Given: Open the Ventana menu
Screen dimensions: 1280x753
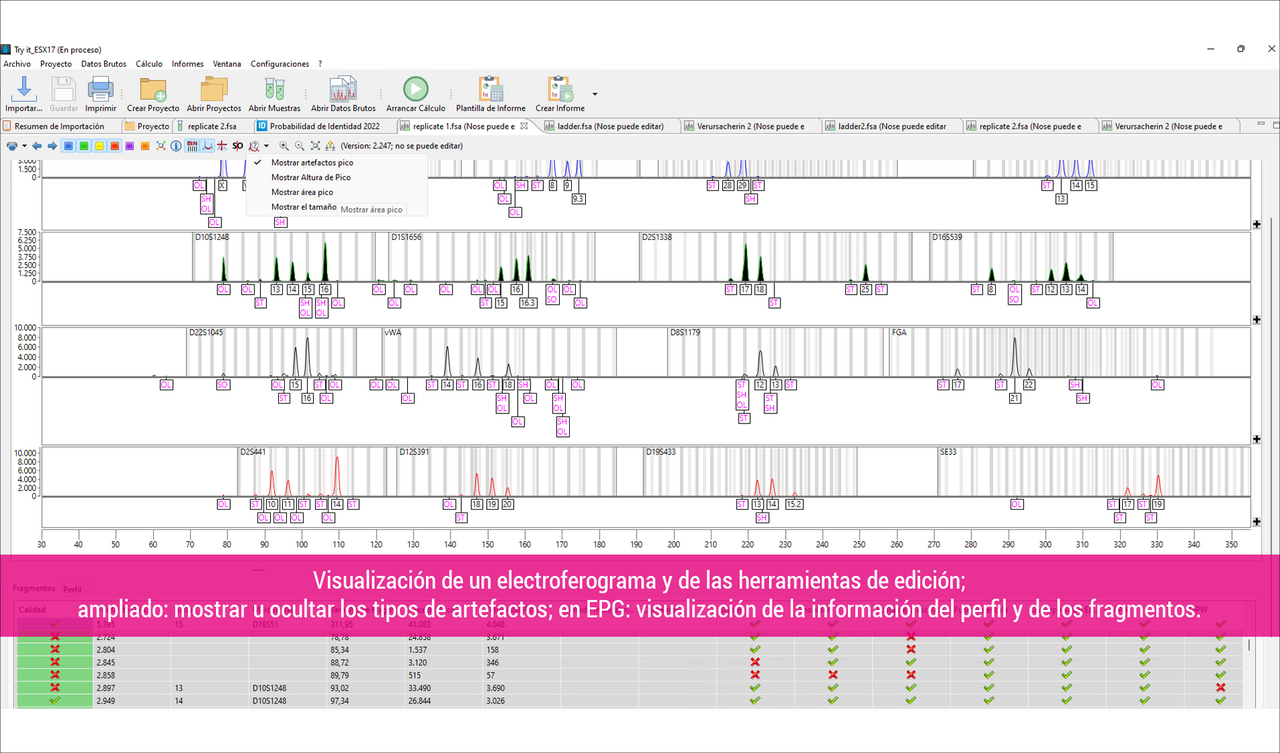Looking at the screenshot, I should click(x=227, y=64).
